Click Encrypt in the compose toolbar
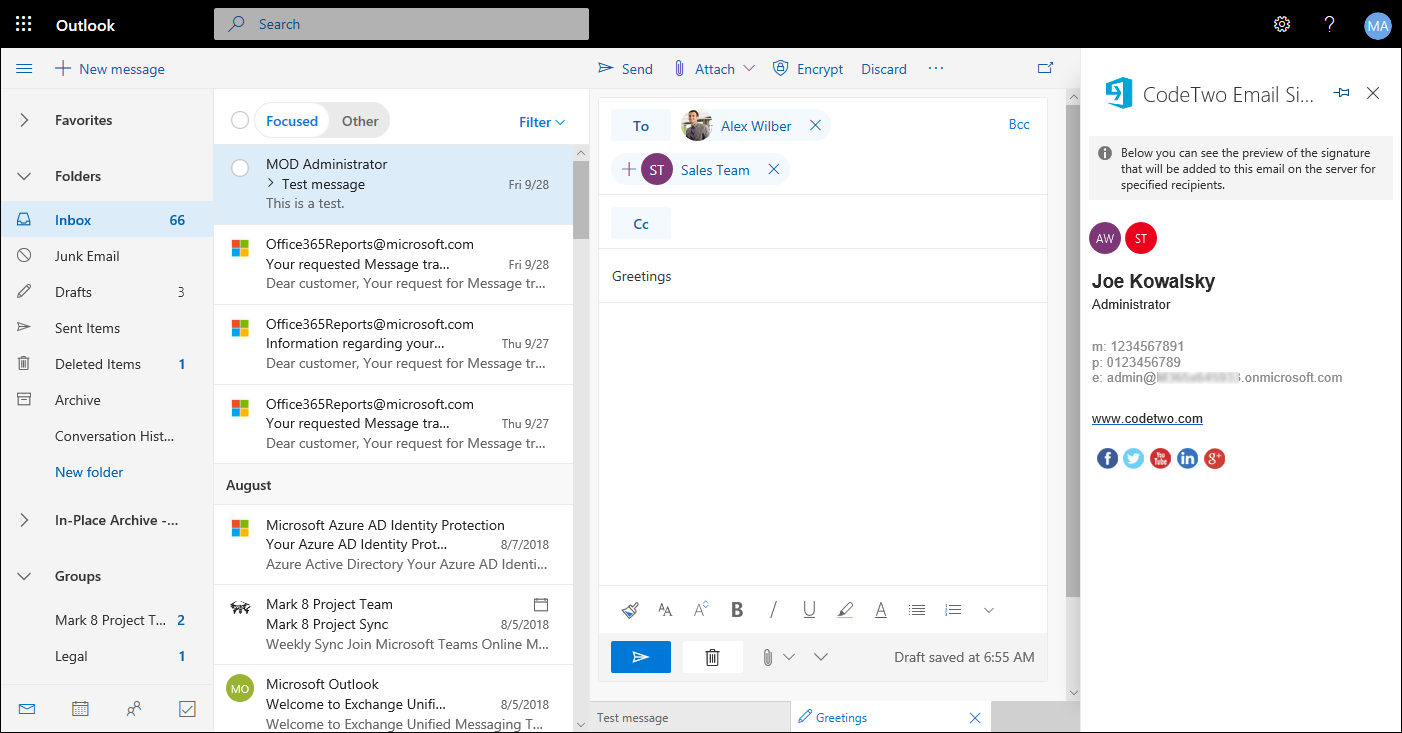Viewport: 1402px width, 733px height. [808, 69]
